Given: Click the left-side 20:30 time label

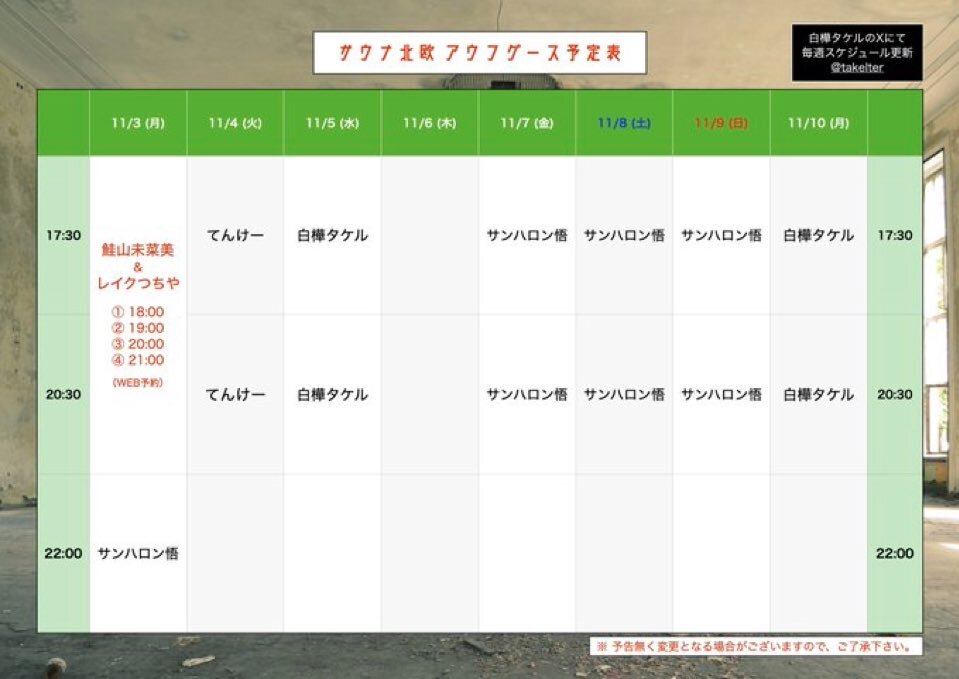Looking at the screenshot, I should (64, 395).
